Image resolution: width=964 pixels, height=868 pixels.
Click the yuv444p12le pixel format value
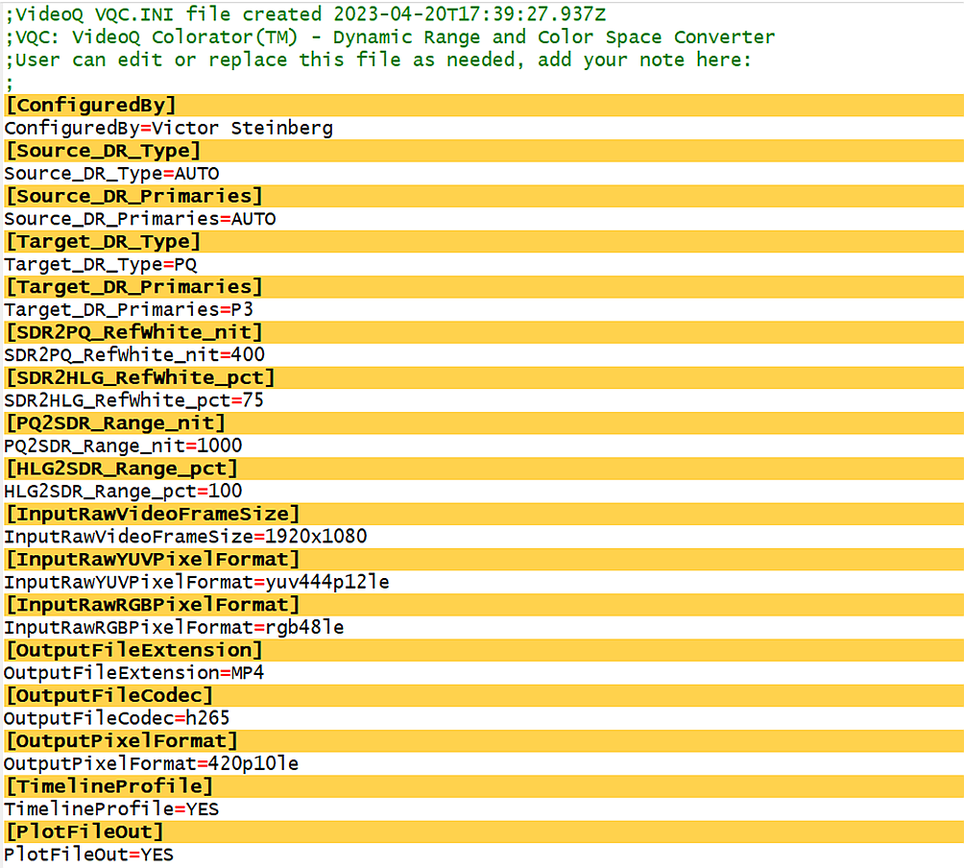pyautogui.click(x=326, y=582)
